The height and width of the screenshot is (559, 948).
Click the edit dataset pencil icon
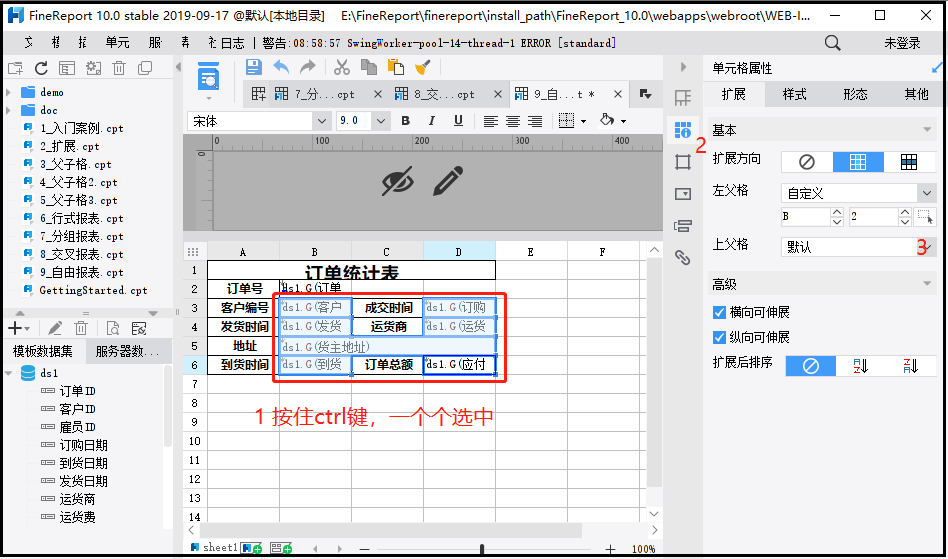pyautogui.click(x=55, y=328)
